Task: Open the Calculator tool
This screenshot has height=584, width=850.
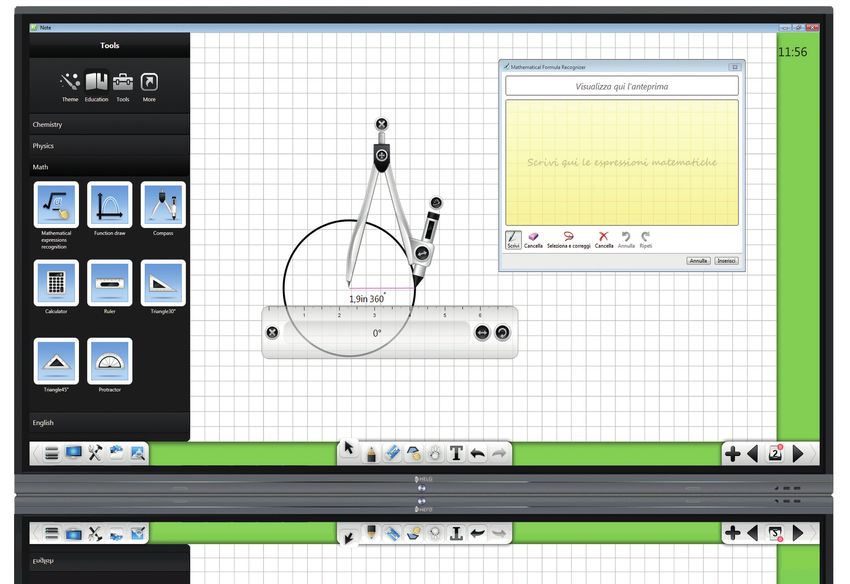Action: click(x=56, y=283)
